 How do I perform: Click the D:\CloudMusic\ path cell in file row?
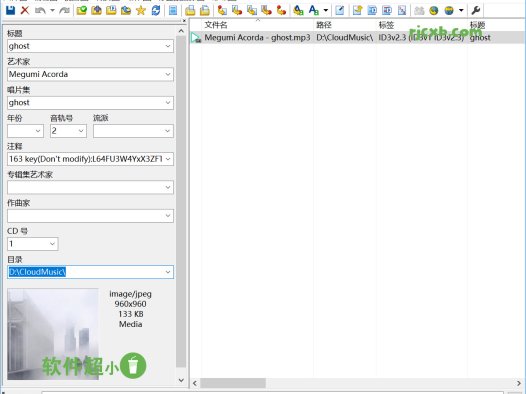click(345, 38)
